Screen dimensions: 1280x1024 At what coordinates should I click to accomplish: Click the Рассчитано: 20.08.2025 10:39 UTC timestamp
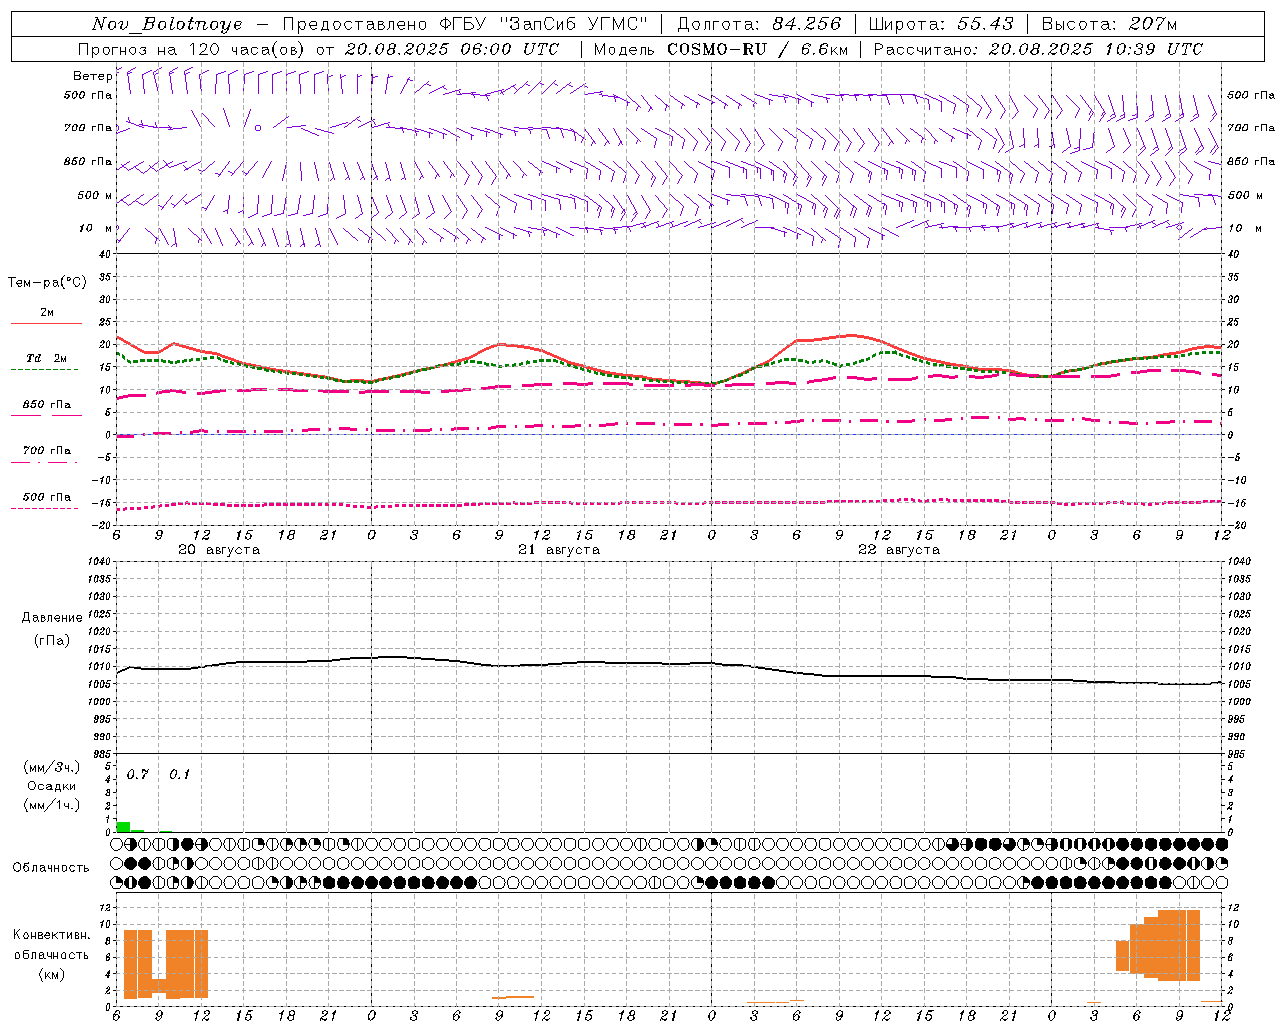pyautogui.click(x=1038, y=49)
